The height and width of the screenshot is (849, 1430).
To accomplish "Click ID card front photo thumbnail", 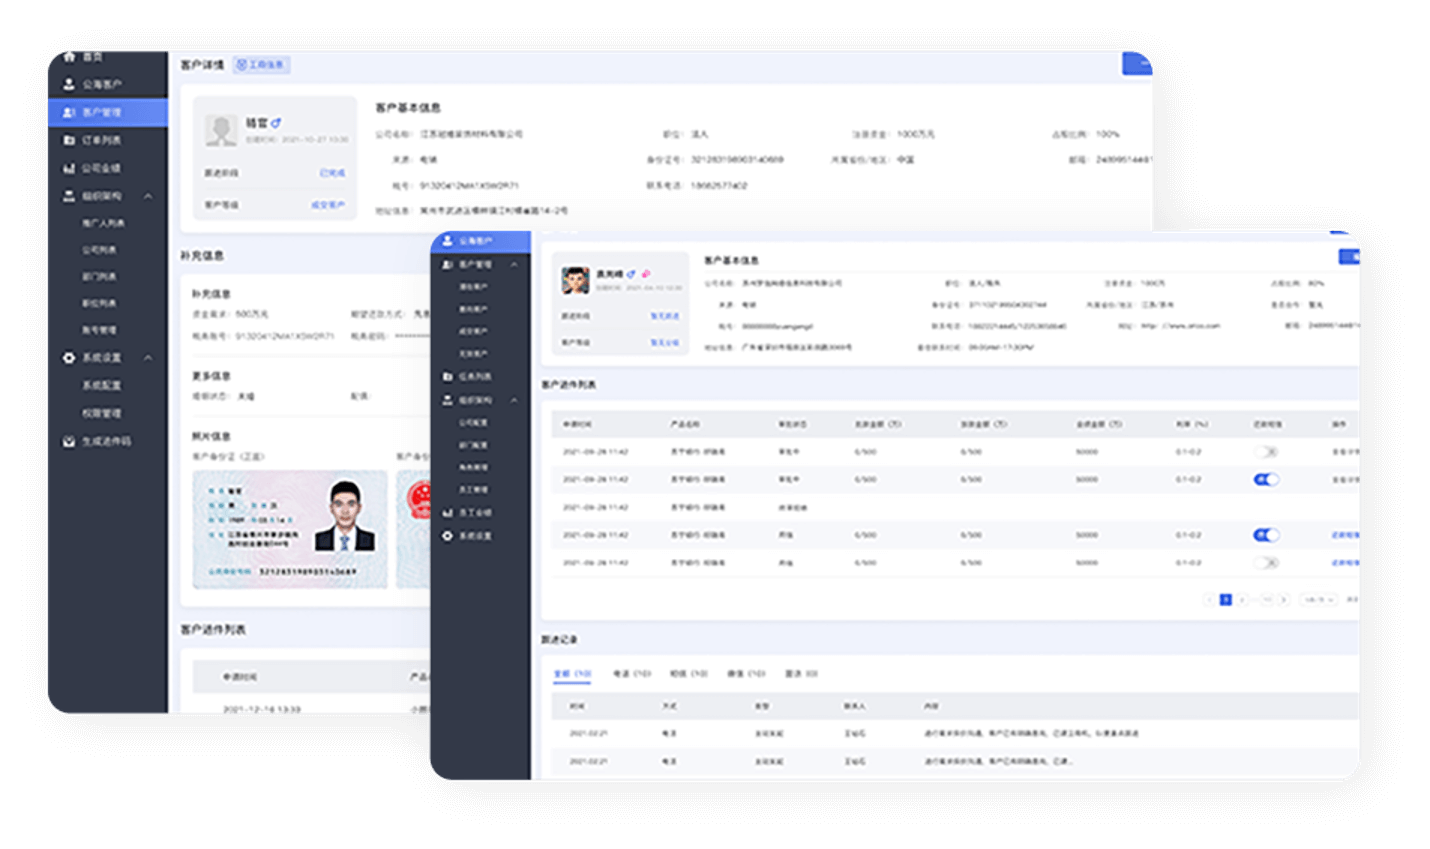I will (x=290, y=529).
